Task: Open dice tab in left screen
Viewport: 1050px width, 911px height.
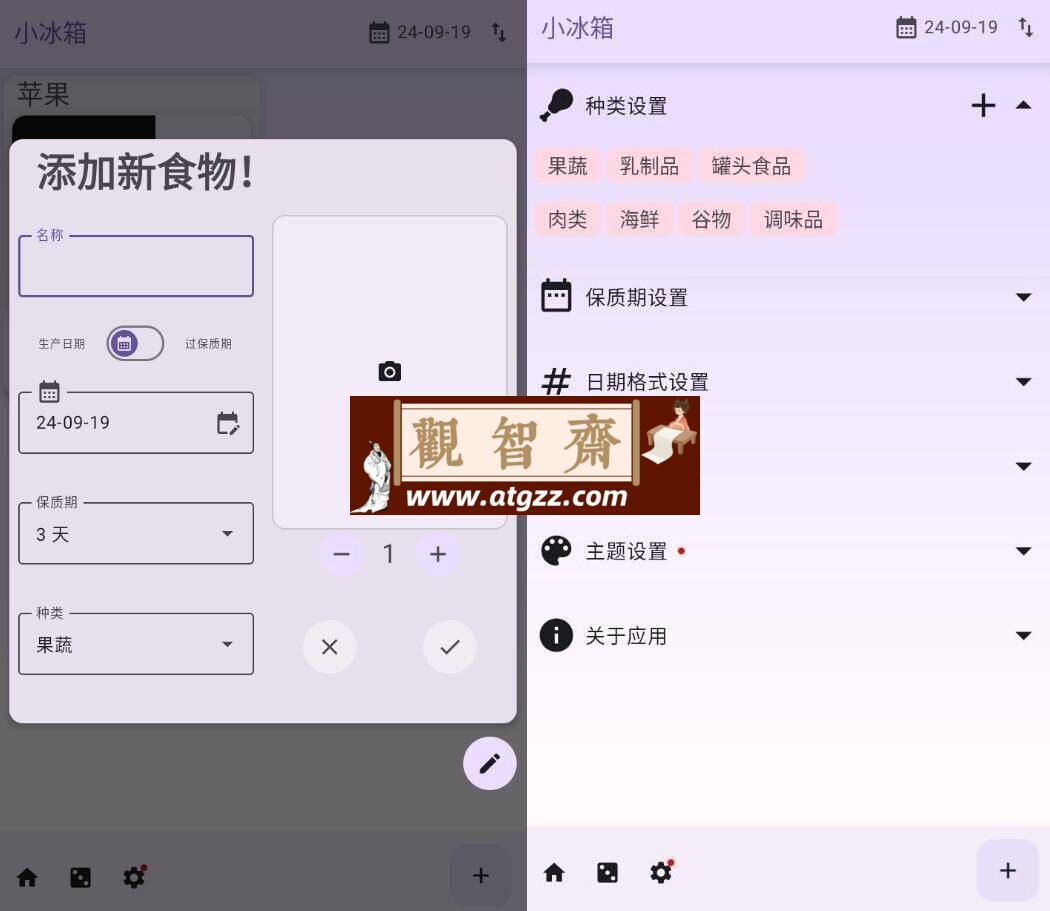Action: pos(80,877)
